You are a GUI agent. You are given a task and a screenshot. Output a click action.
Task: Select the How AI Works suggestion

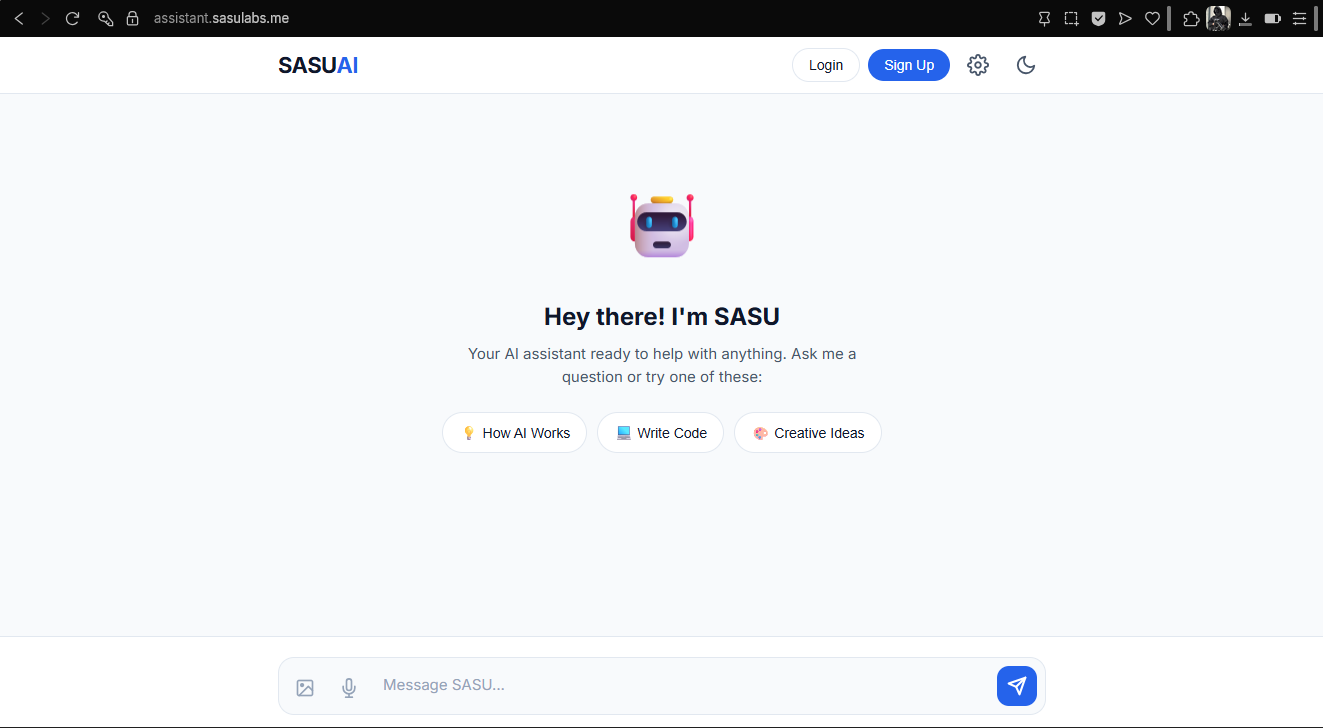515,433
